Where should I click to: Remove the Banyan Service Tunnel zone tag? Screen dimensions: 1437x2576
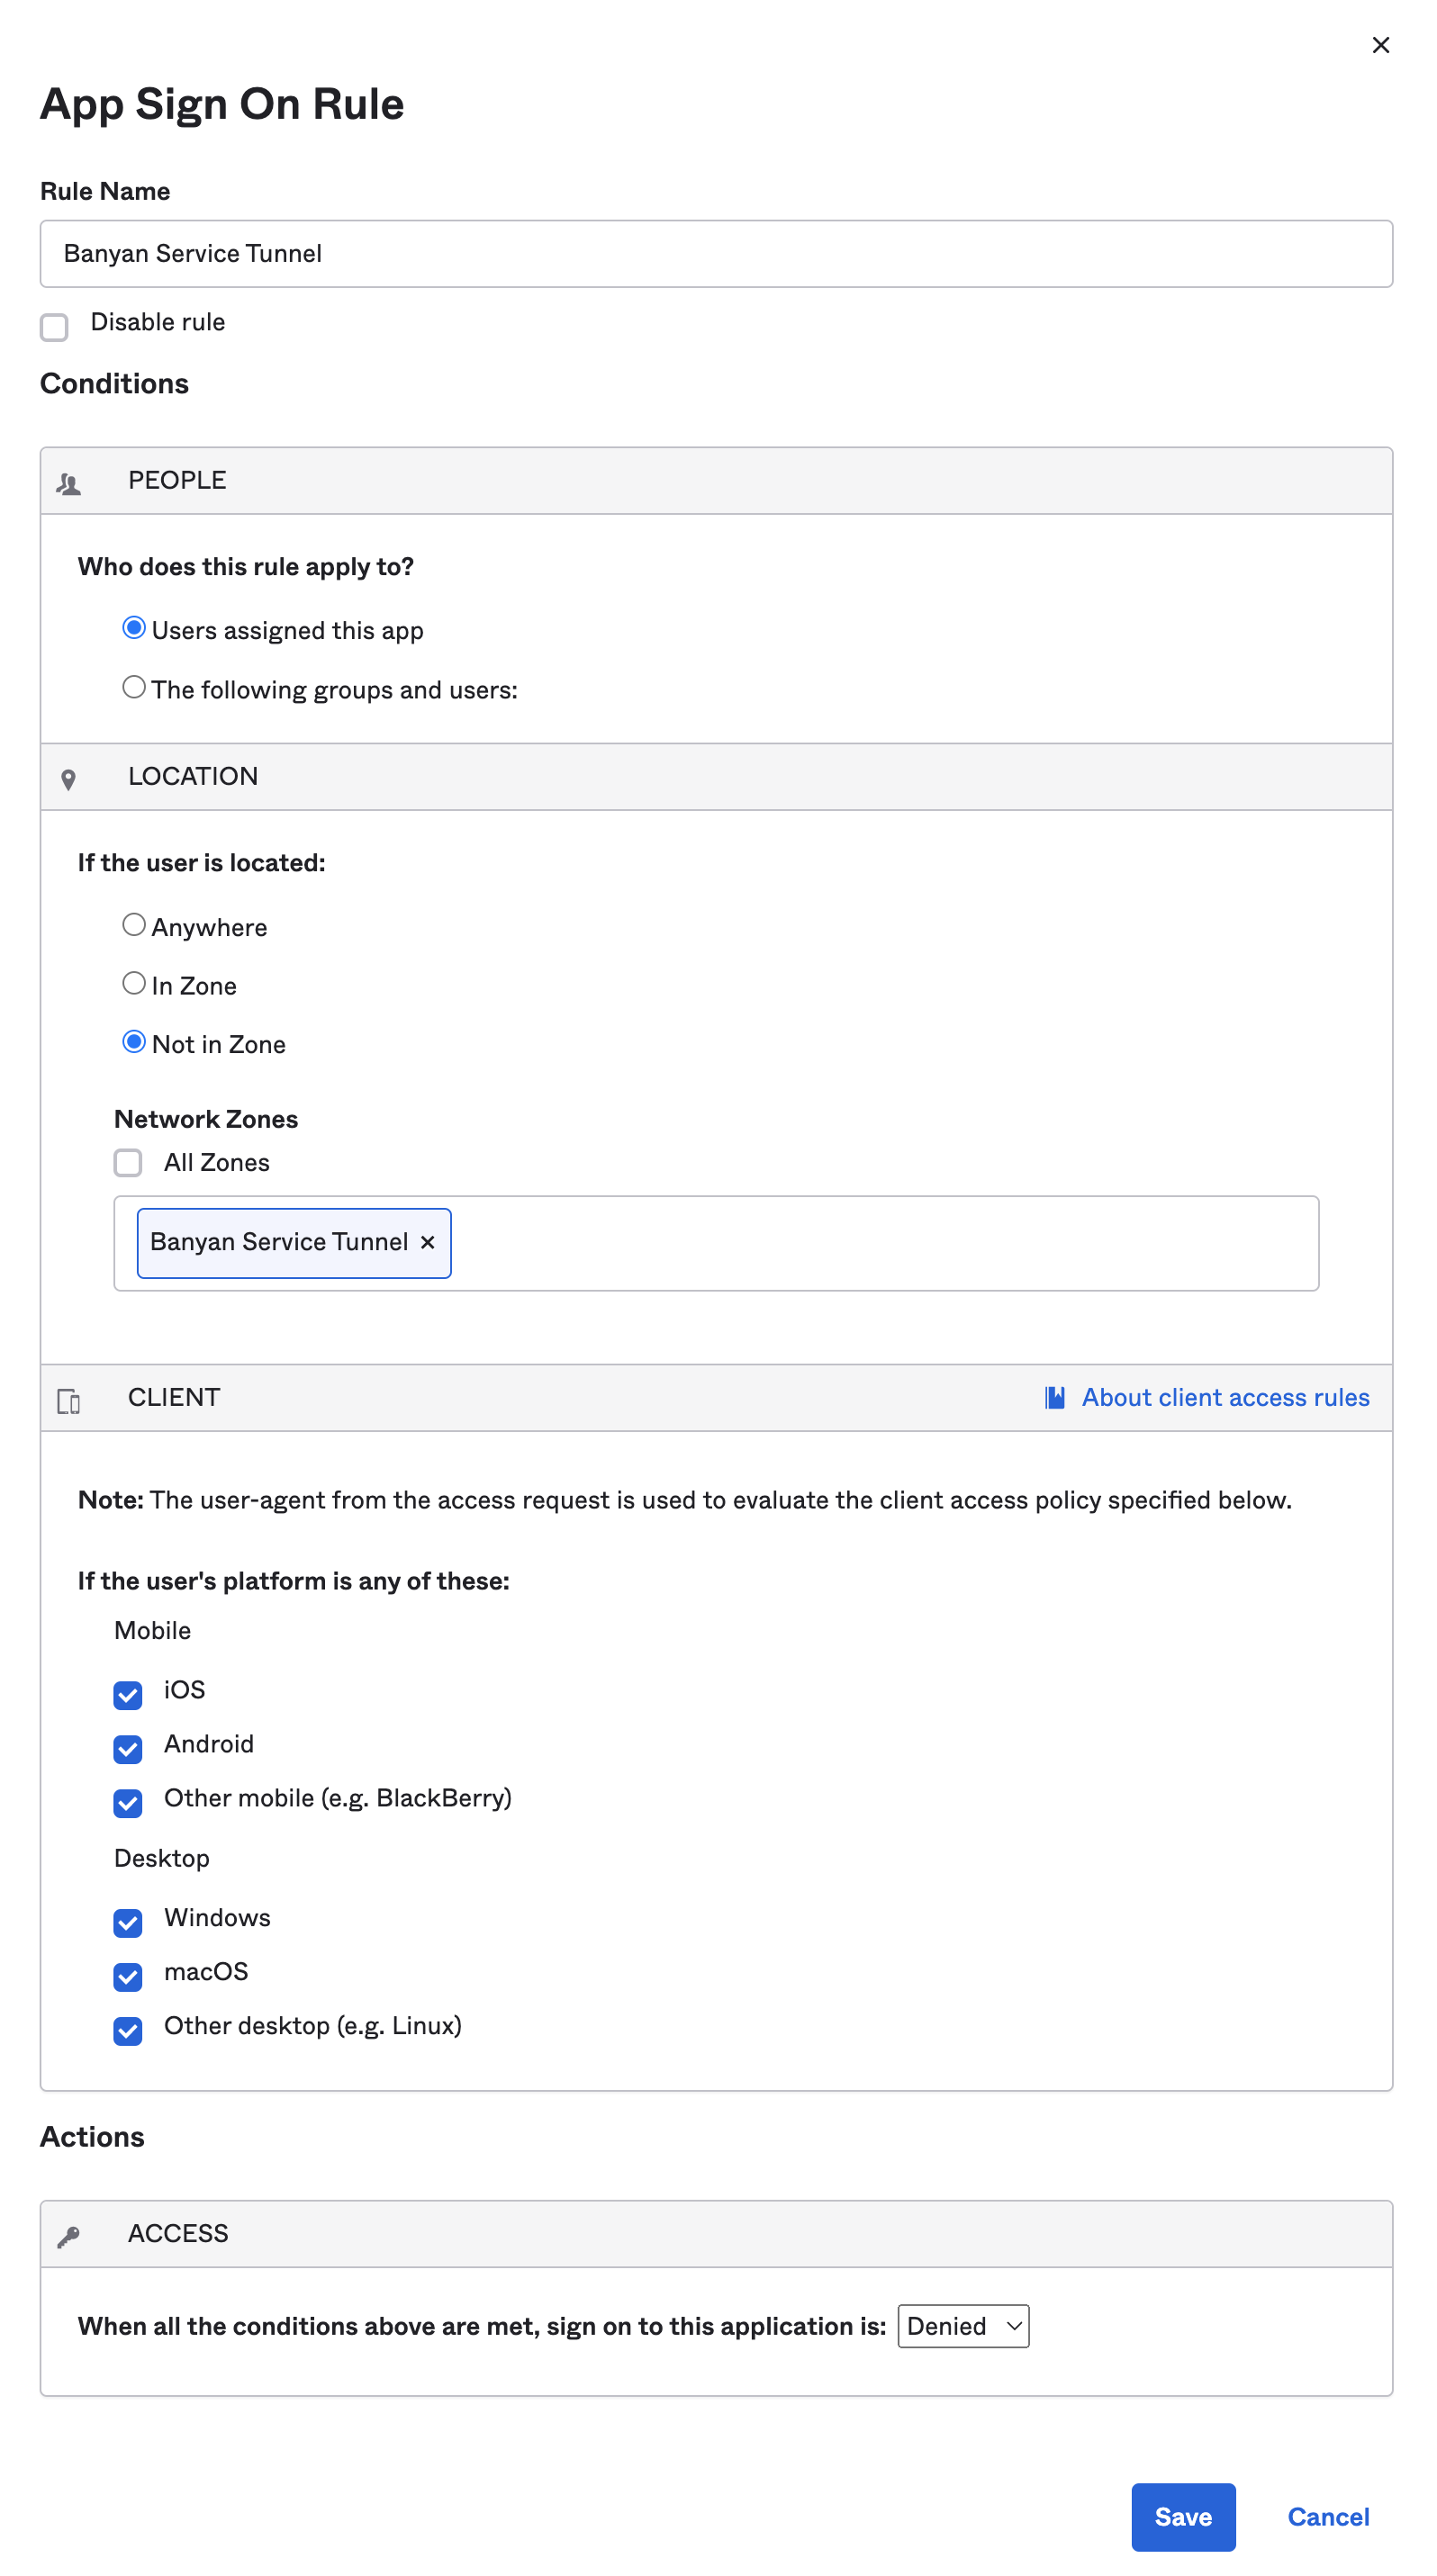tap(427, 1242)
